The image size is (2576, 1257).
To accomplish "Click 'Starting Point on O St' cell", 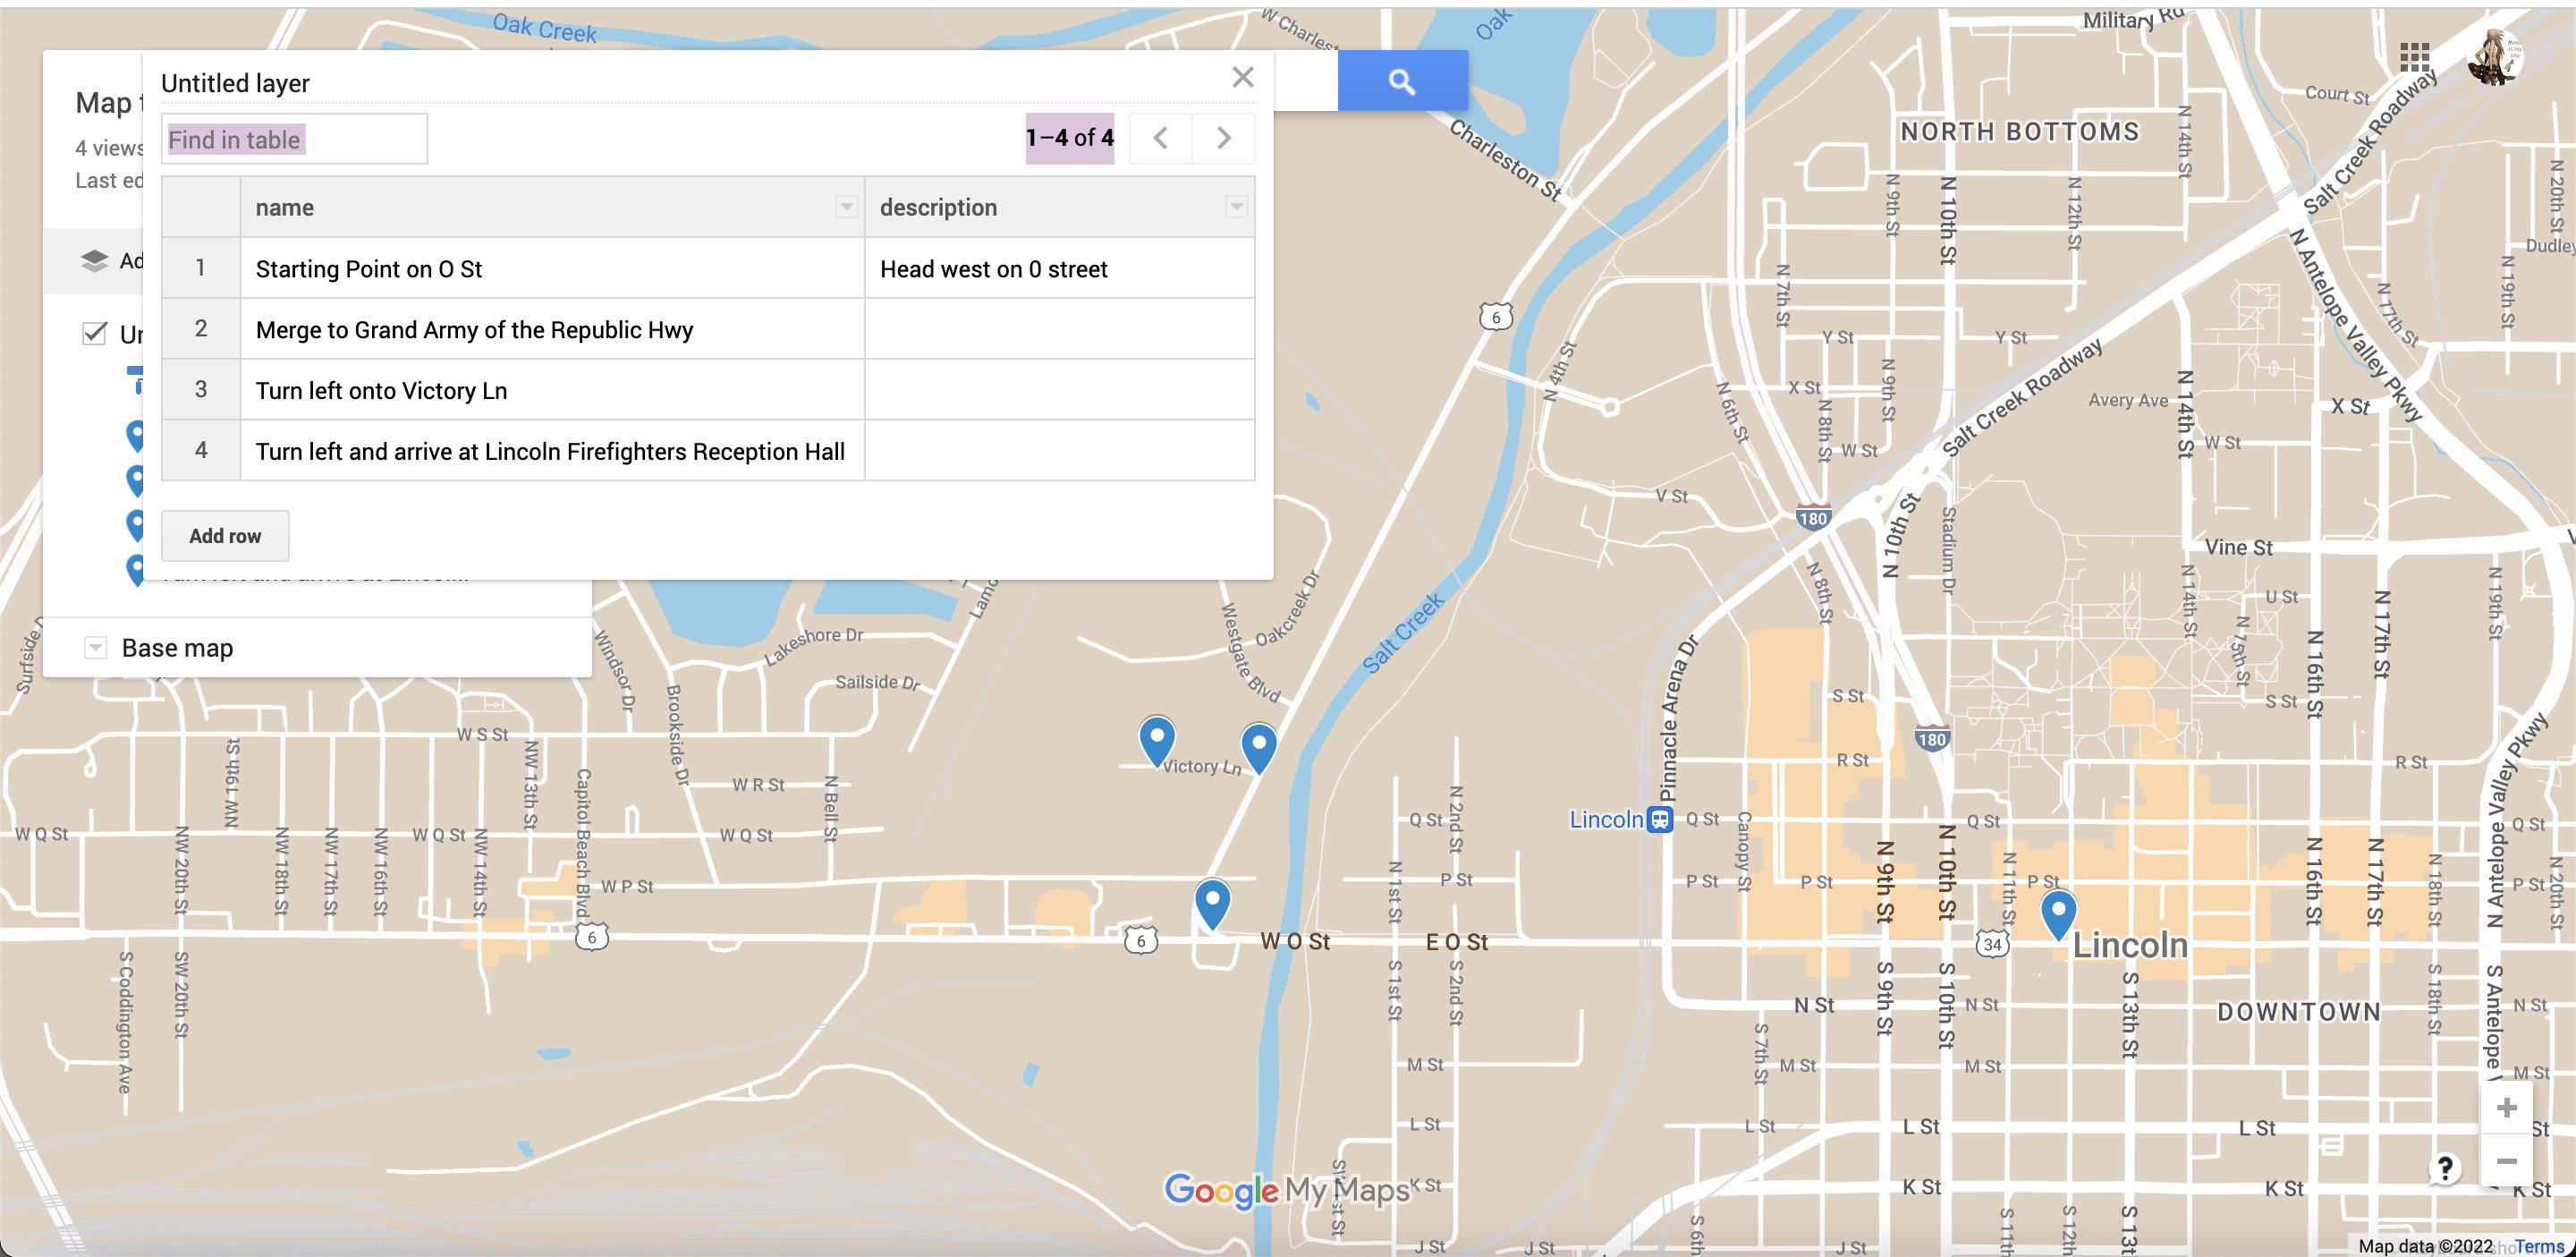I will tap(552, 269).
